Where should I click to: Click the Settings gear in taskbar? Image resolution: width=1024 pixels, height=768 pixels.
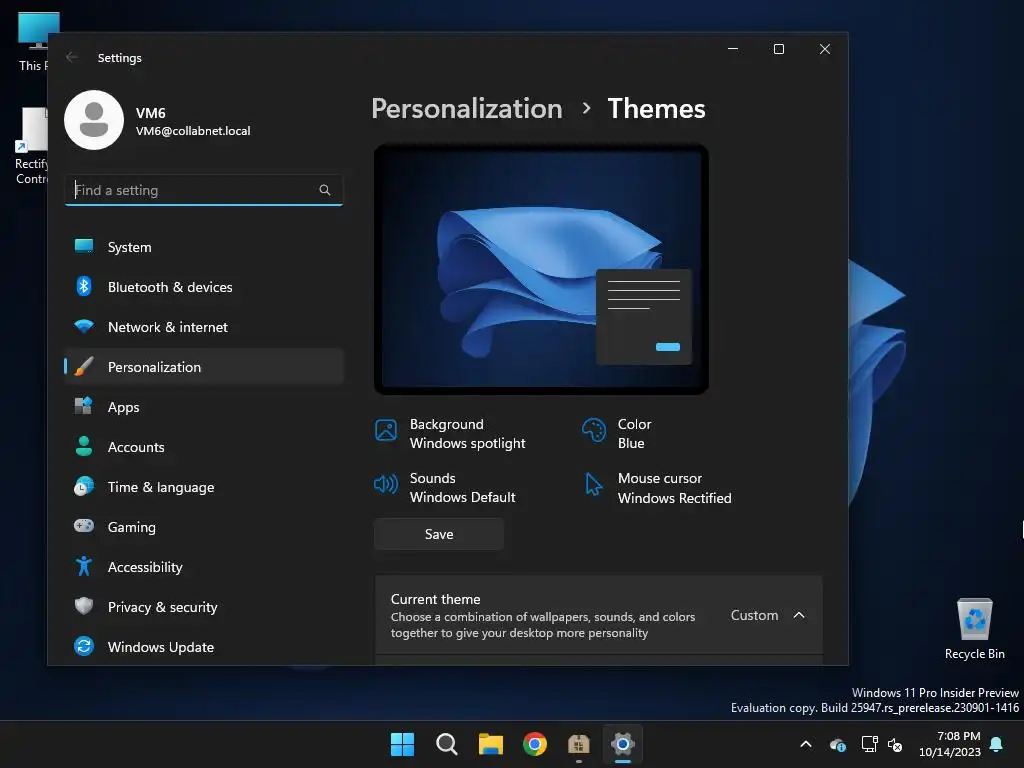623,744
